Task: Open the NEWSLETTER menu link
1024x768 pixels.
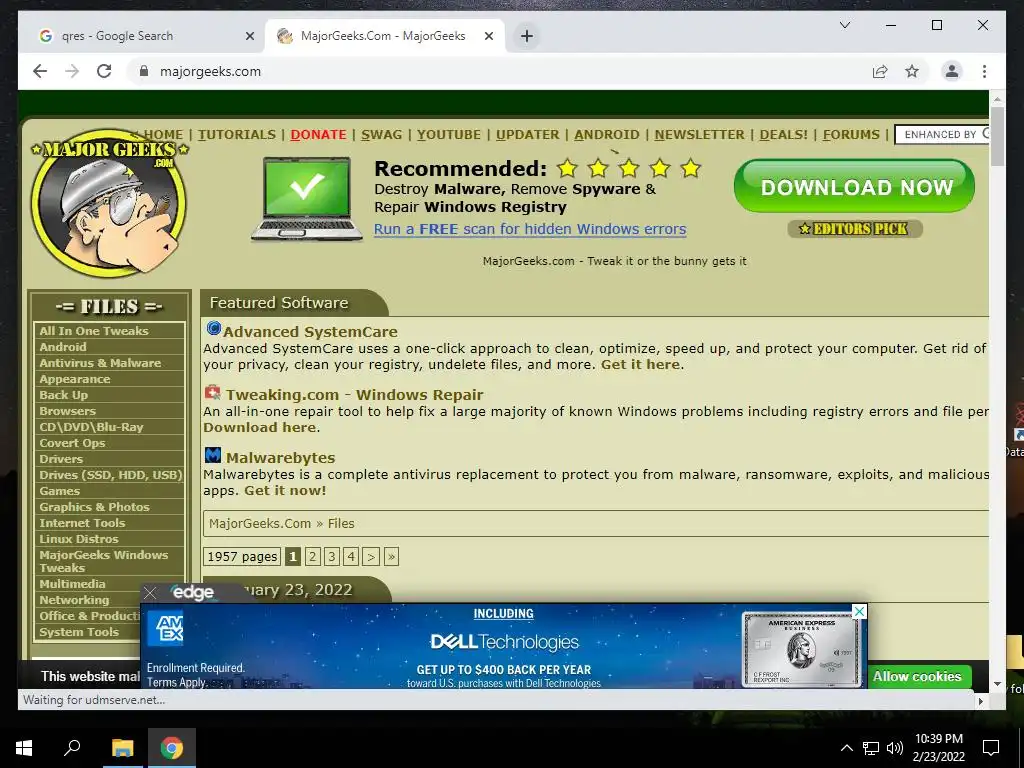Action: click(x=699, y=135)
